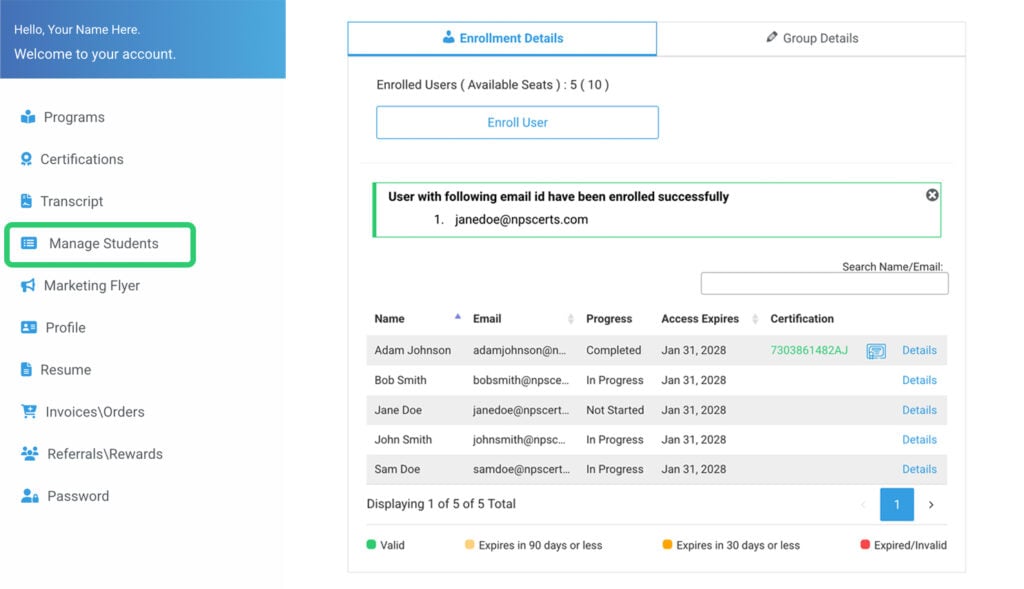The width and height of the screenshot is (1024, 589).
Task: Click the Marketing Flyer megaphone icon
Action: pyautogui.click(x=28, y=285)
